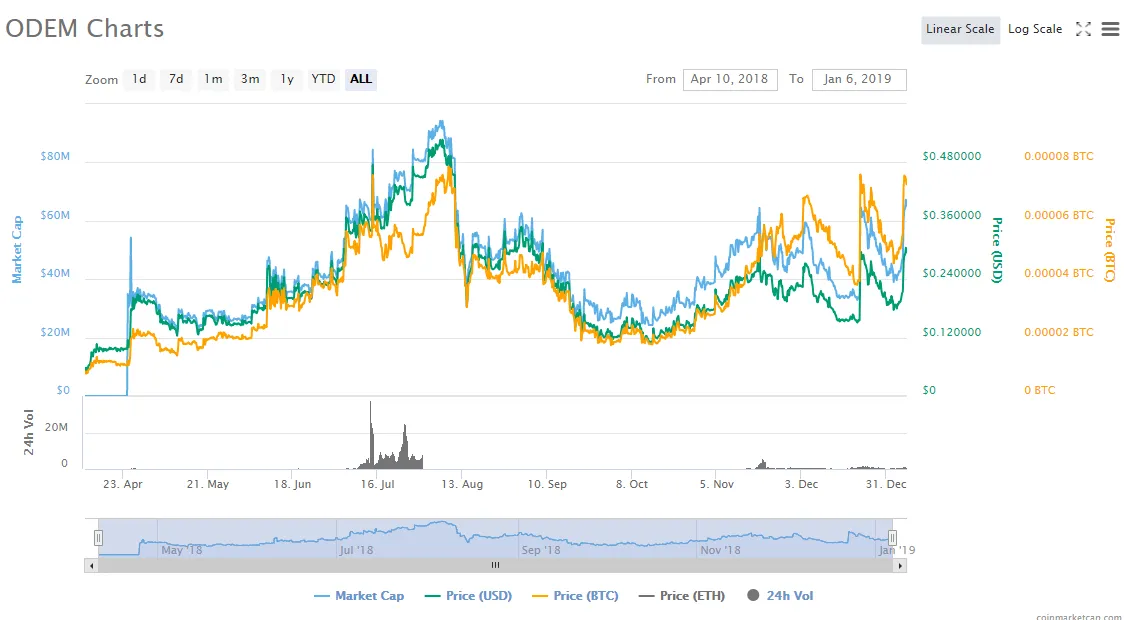Click the navigator scrollbar center grip
The width and height of the screenshot is (1124, 620).
[x=495, y=566]
